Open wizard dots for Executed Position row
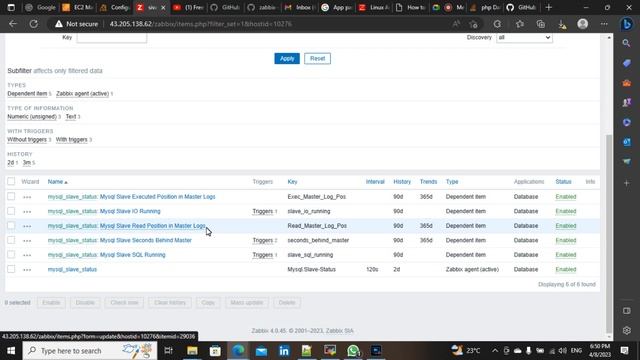 click(27, 197)
